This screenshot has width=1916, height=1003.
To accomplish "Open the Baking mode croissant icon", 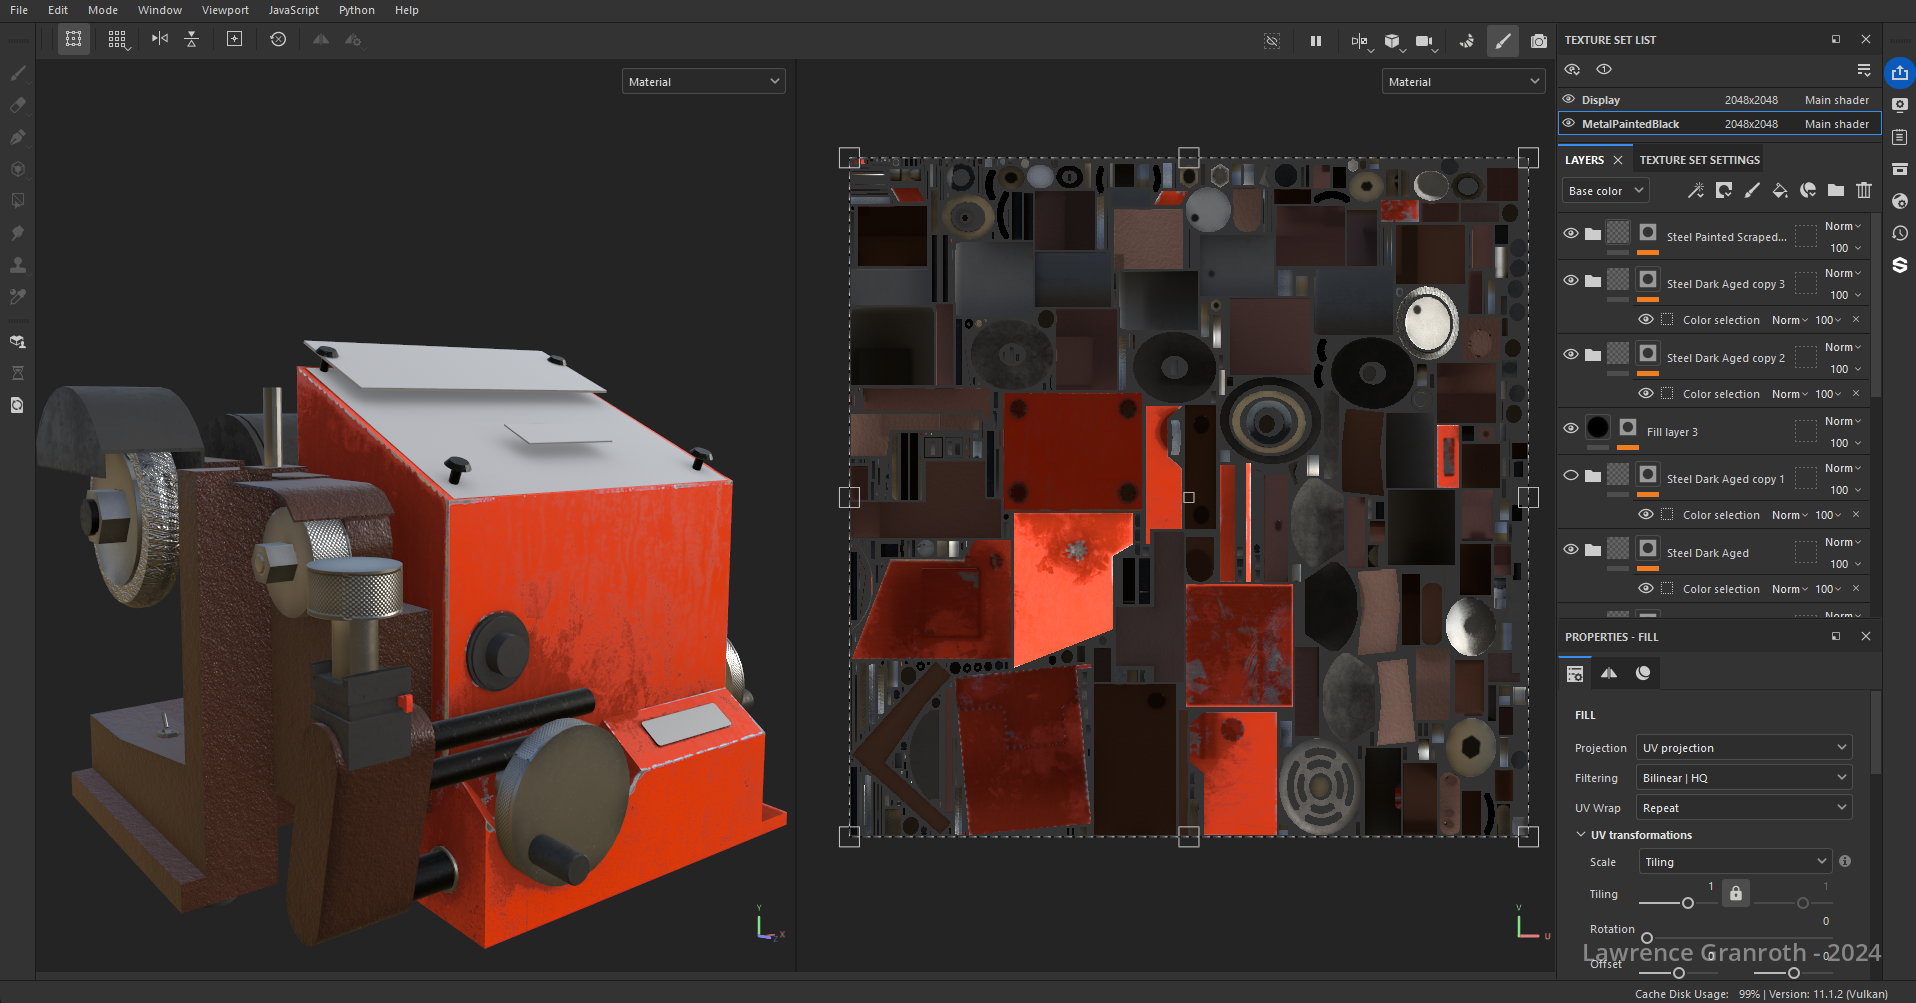I will click(x=1466, y=41).
